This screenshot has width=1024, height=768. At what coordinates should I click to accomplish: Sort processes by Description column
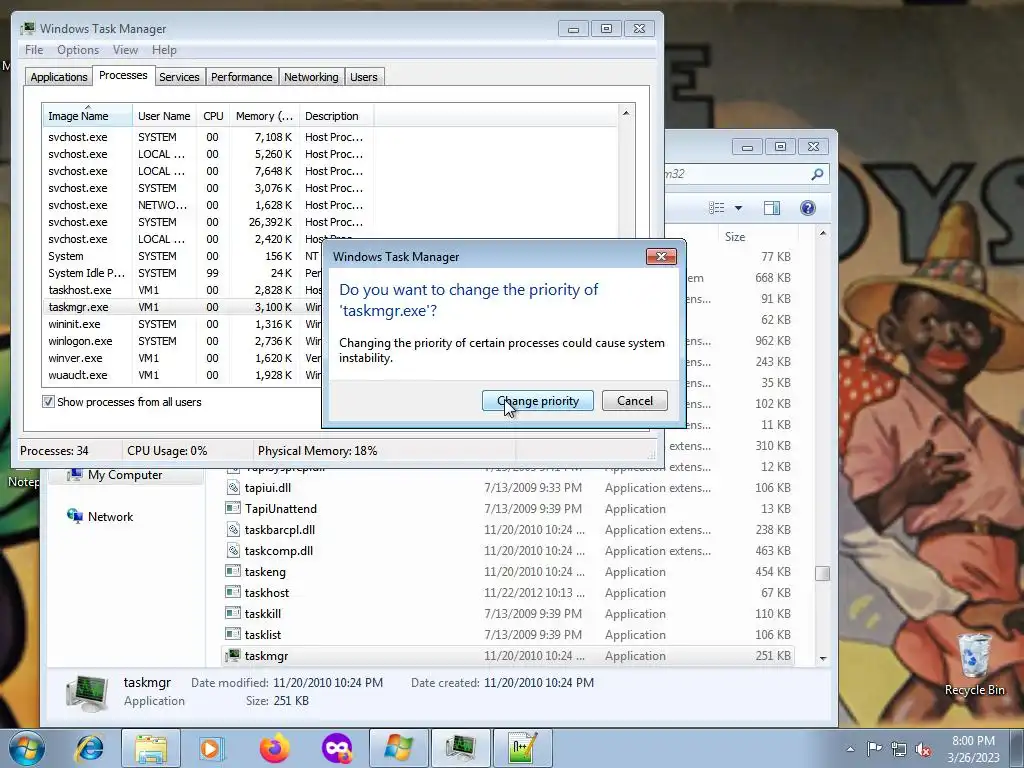pyautogui.click(x=336, y=116)
